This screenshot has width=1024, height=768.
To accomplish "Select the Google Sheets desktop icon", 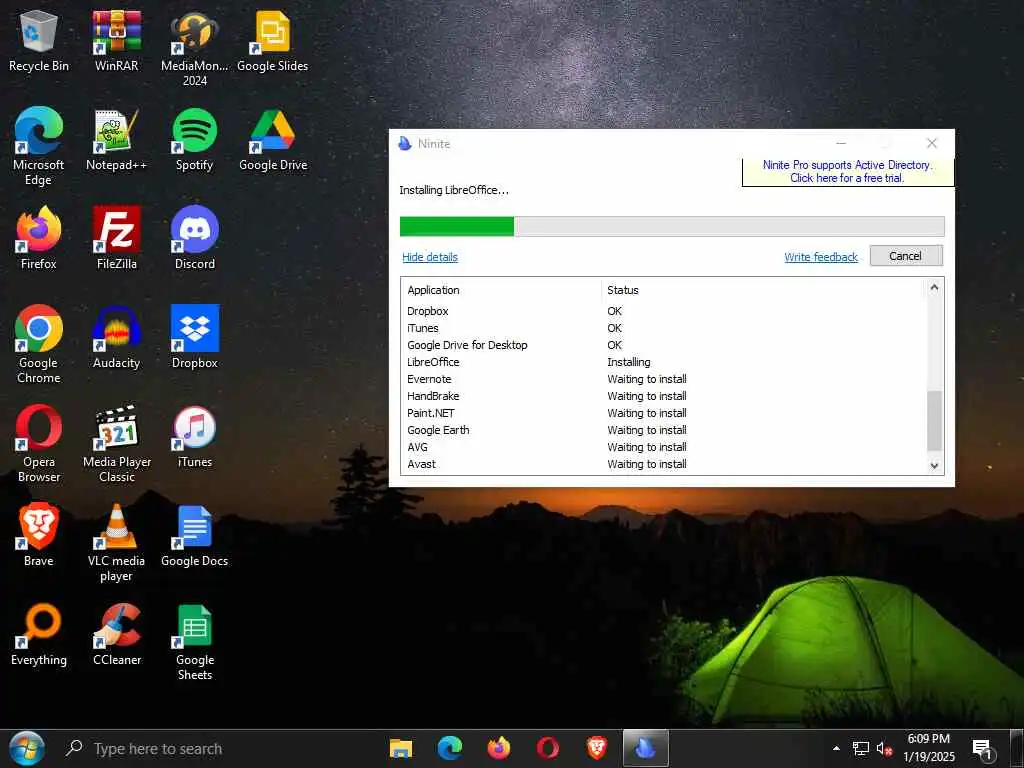I will point(195,643).
